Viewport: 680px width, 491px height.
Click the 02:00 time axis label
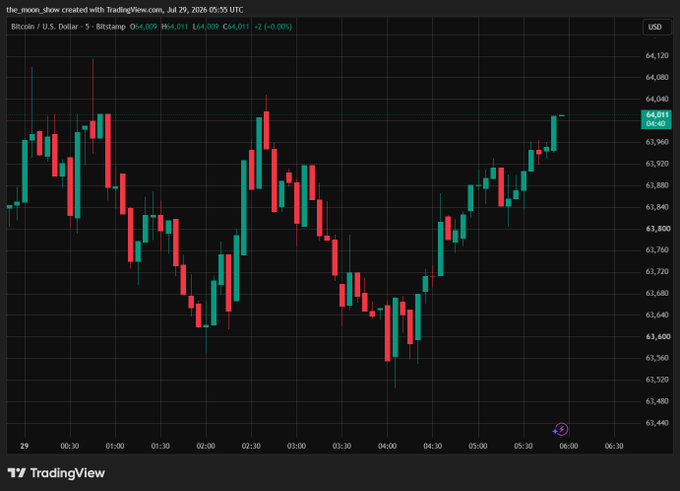206,446
